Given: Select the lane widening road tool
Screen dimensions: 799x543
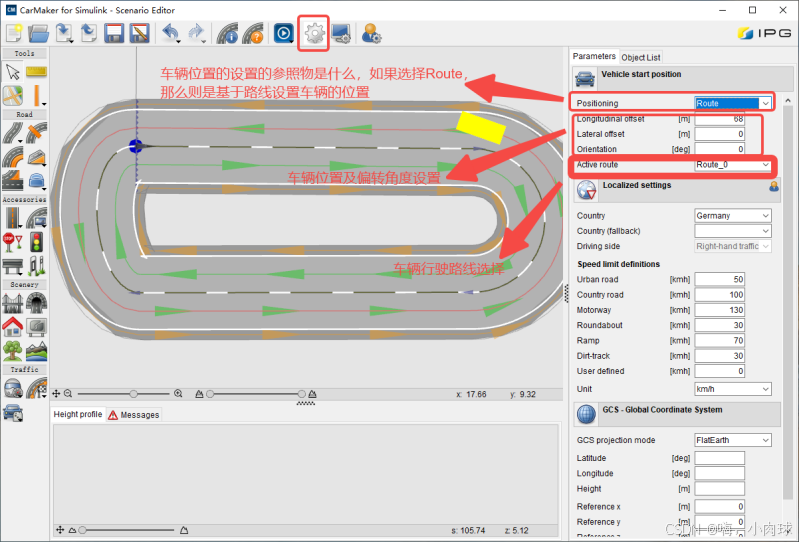Looking at the screenshot, I should 13,181.
